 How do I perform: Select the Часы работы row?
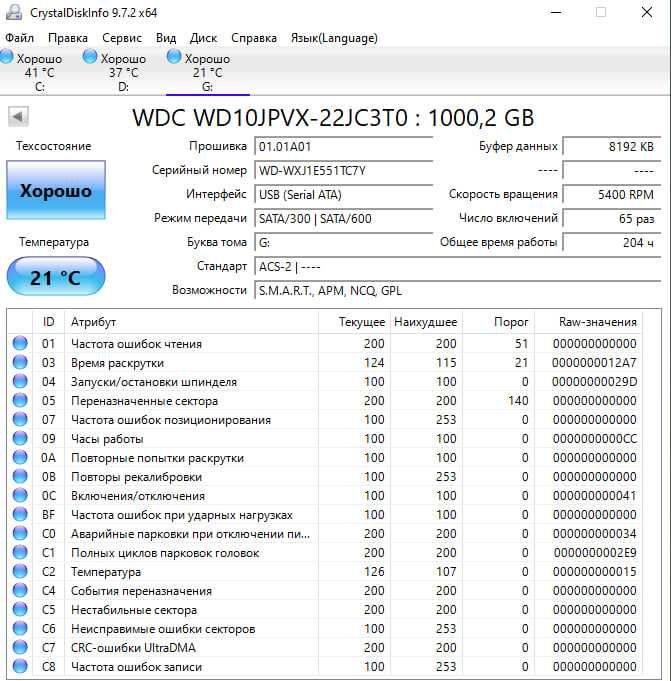coord(325,438)
